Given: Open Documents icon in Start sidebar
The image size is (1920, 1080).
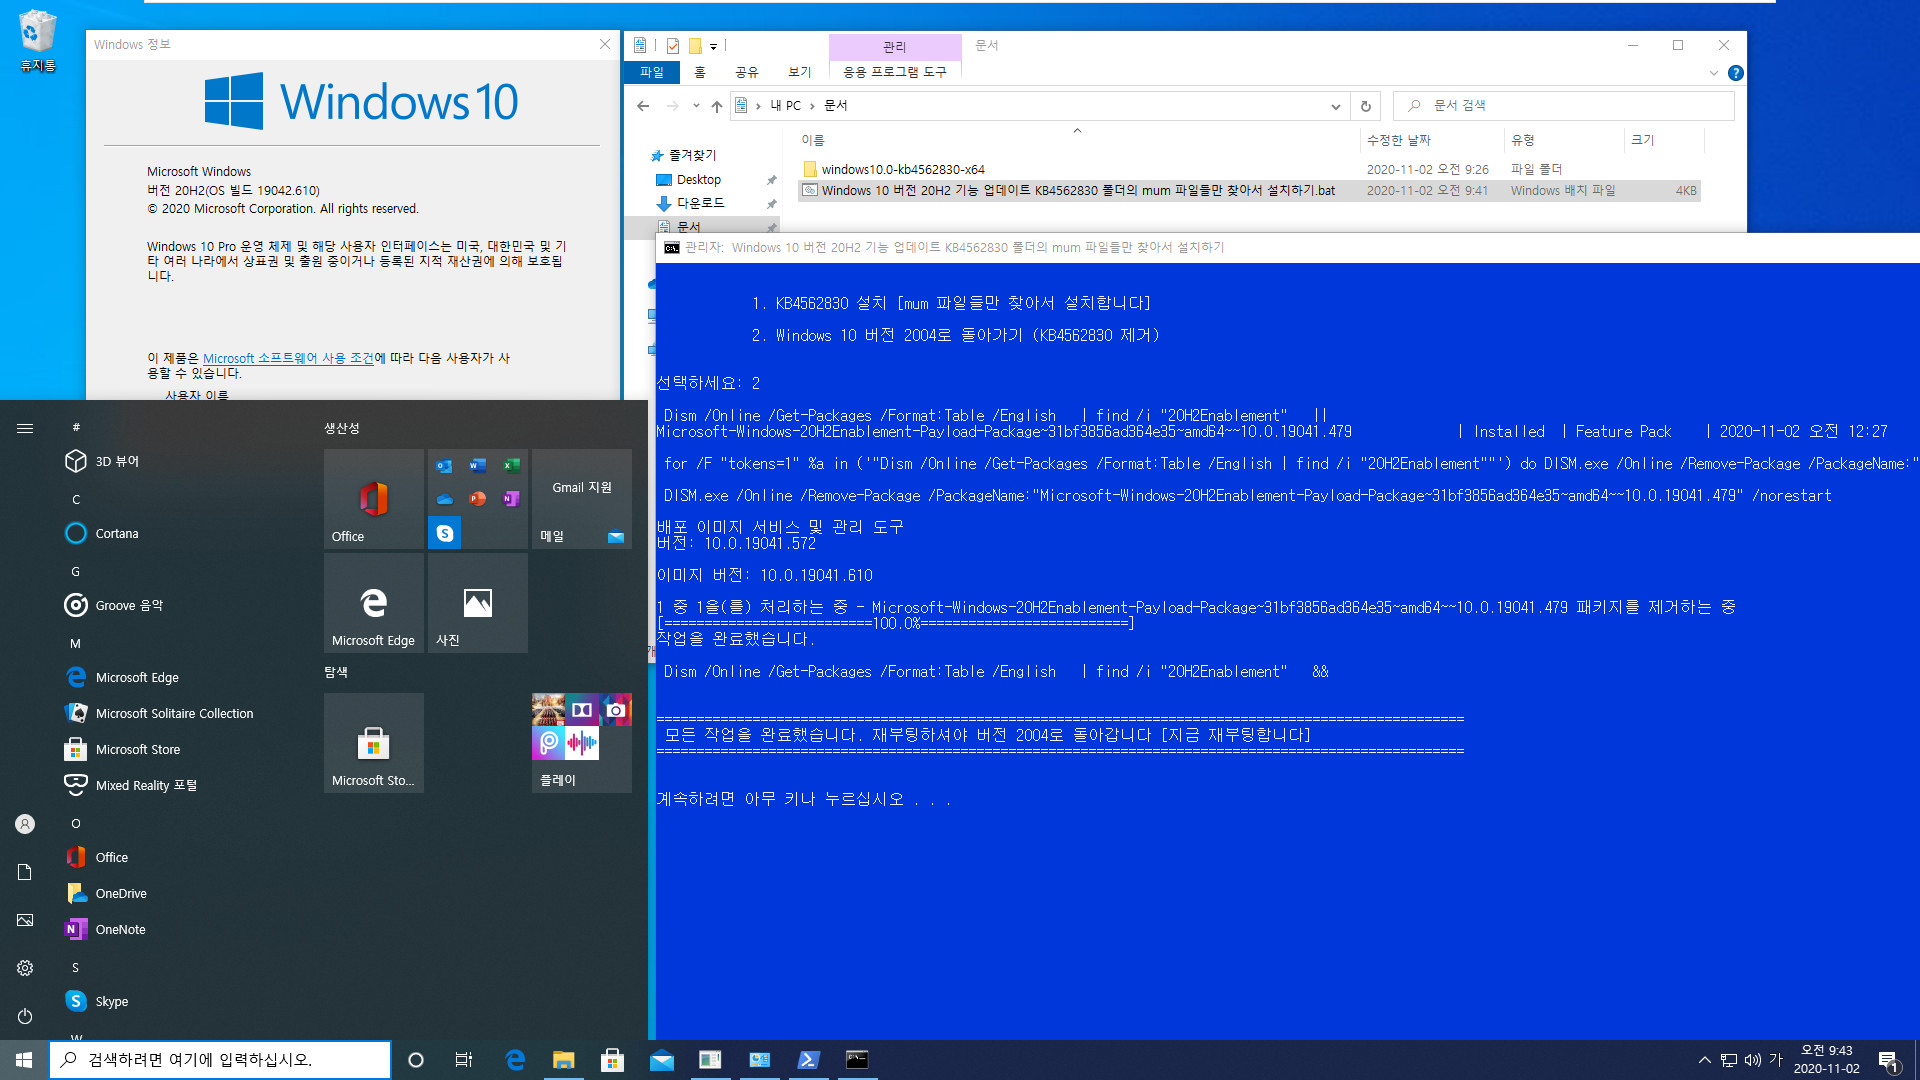Looking at the screenshot, I should (x=25, y=872).
